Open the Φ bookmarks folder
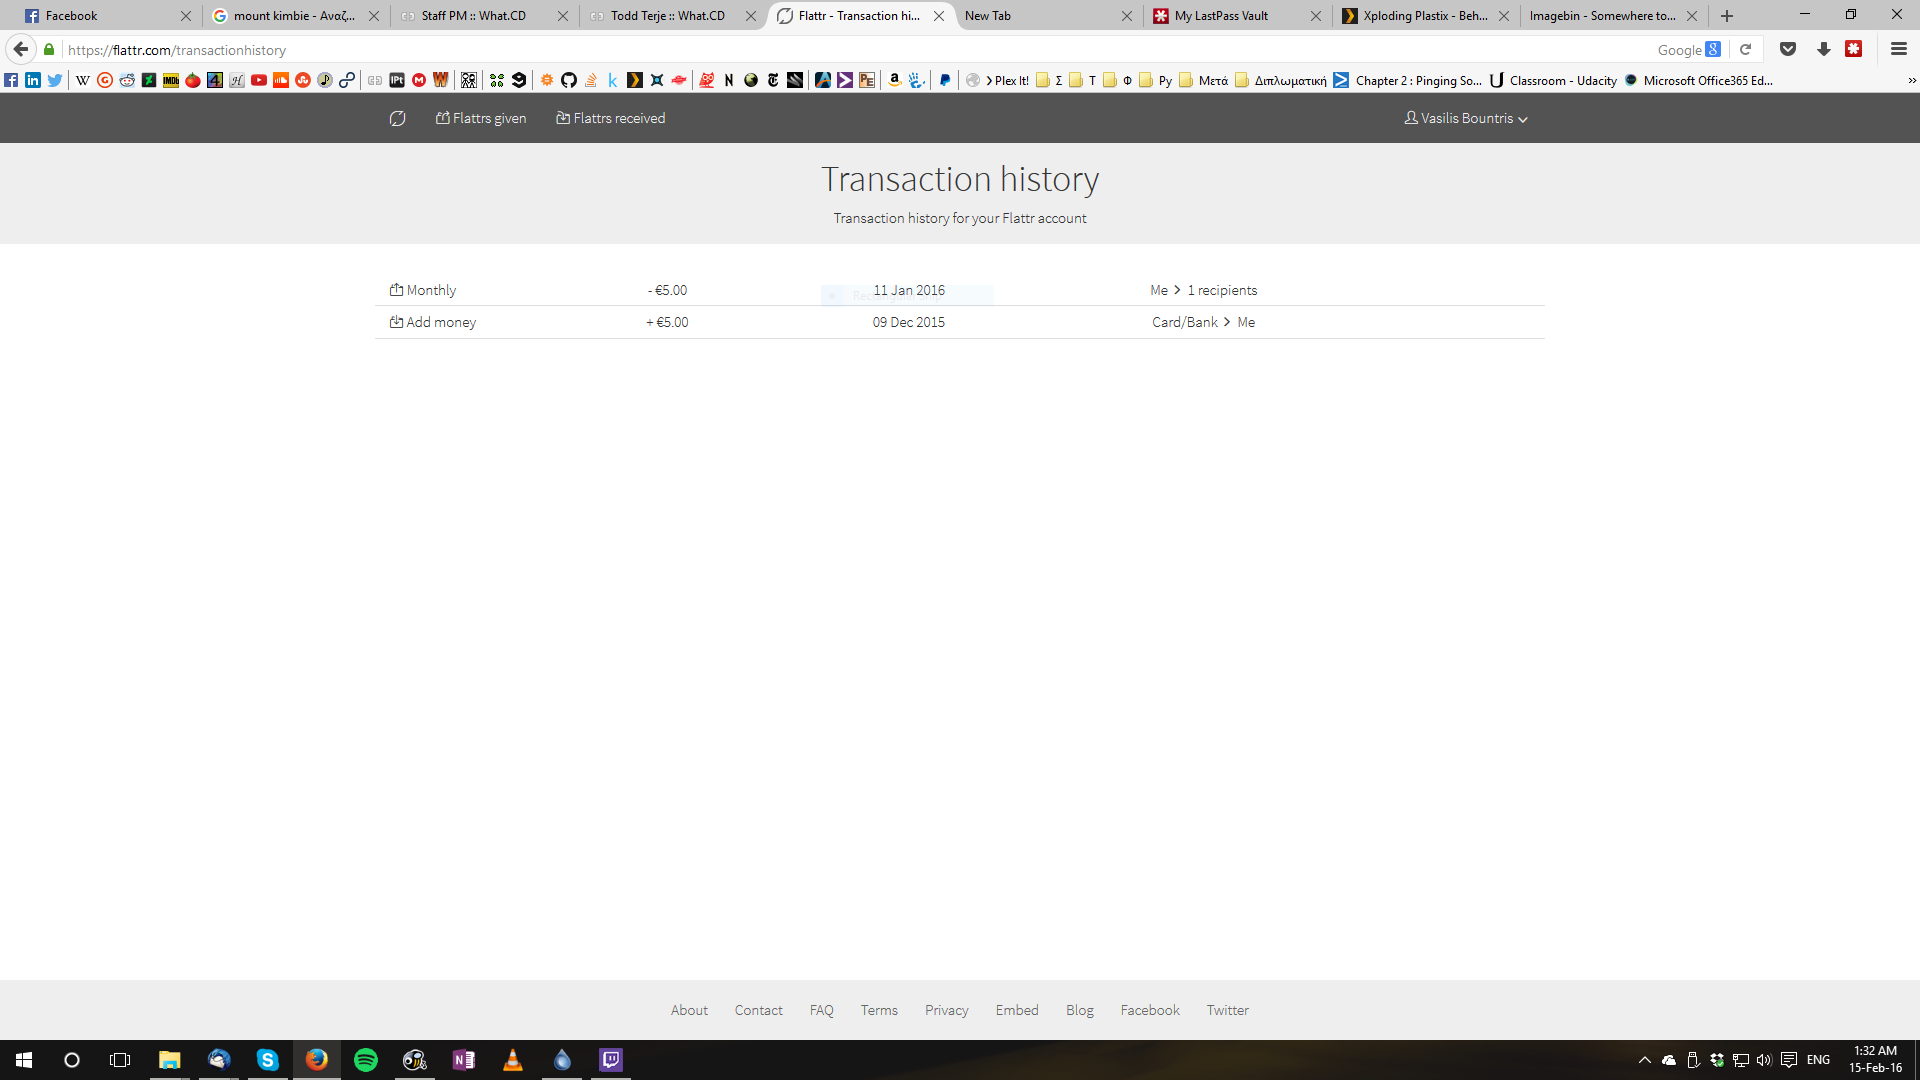1920x1080 pixels. tap(1118, 81)
